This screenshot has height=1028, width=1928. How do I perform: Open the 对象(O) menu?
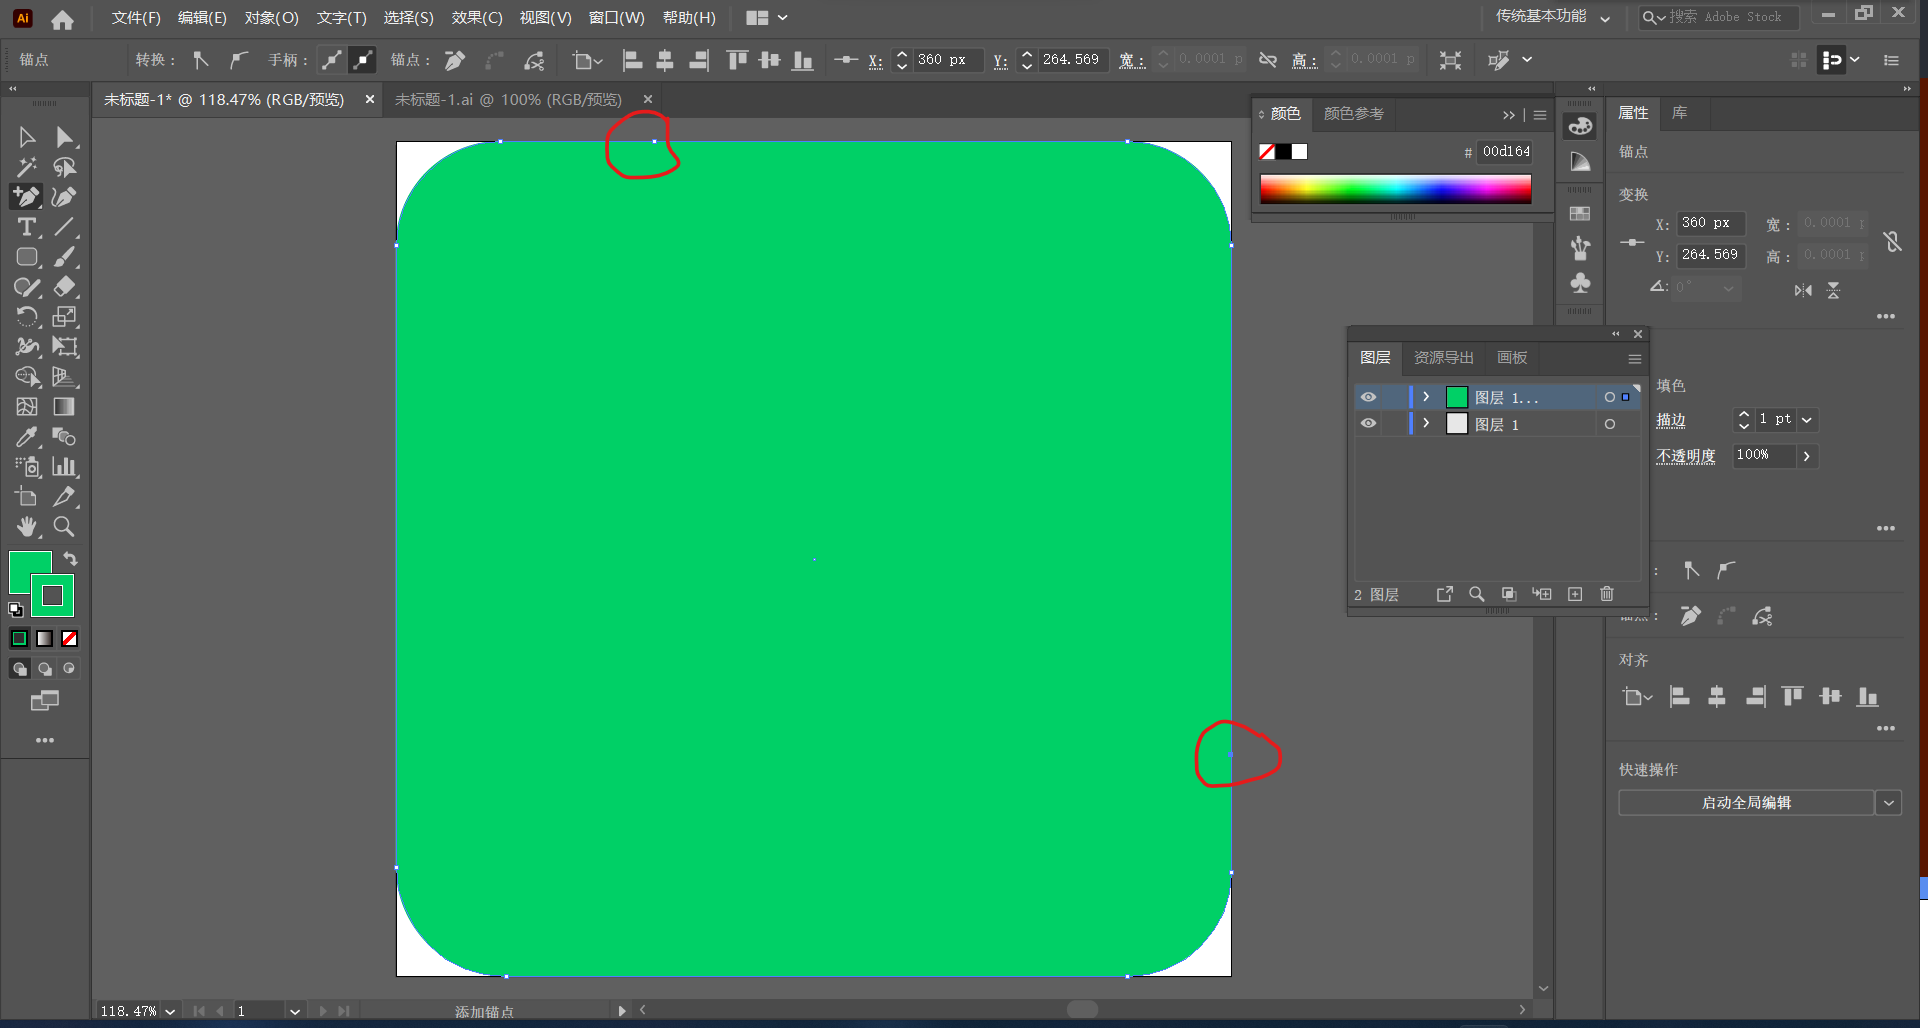pyautogui.click(x=271, y=18)
